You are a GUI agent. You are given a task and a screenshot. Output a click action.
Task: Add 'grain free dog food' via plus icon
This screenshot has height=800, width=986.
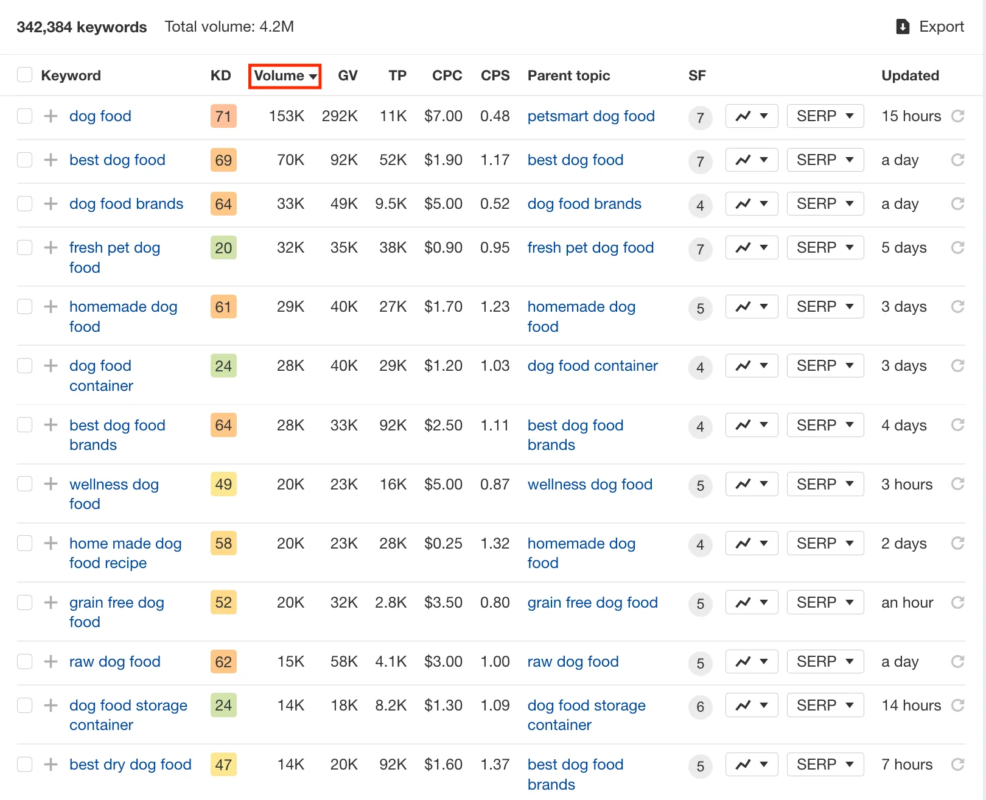(x=51, y=603)
